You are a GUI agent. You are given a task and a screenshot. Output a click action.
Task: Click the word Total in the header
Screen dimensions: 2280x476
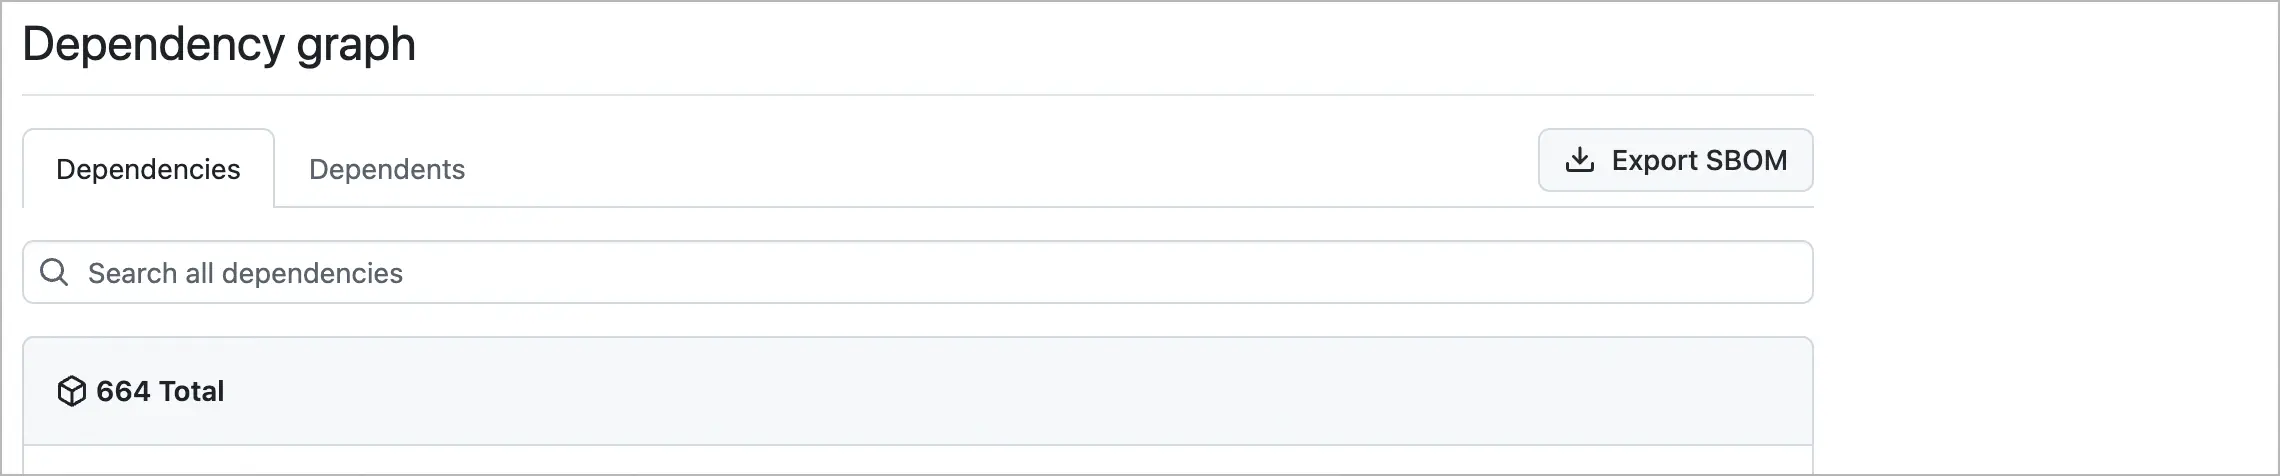192,391
